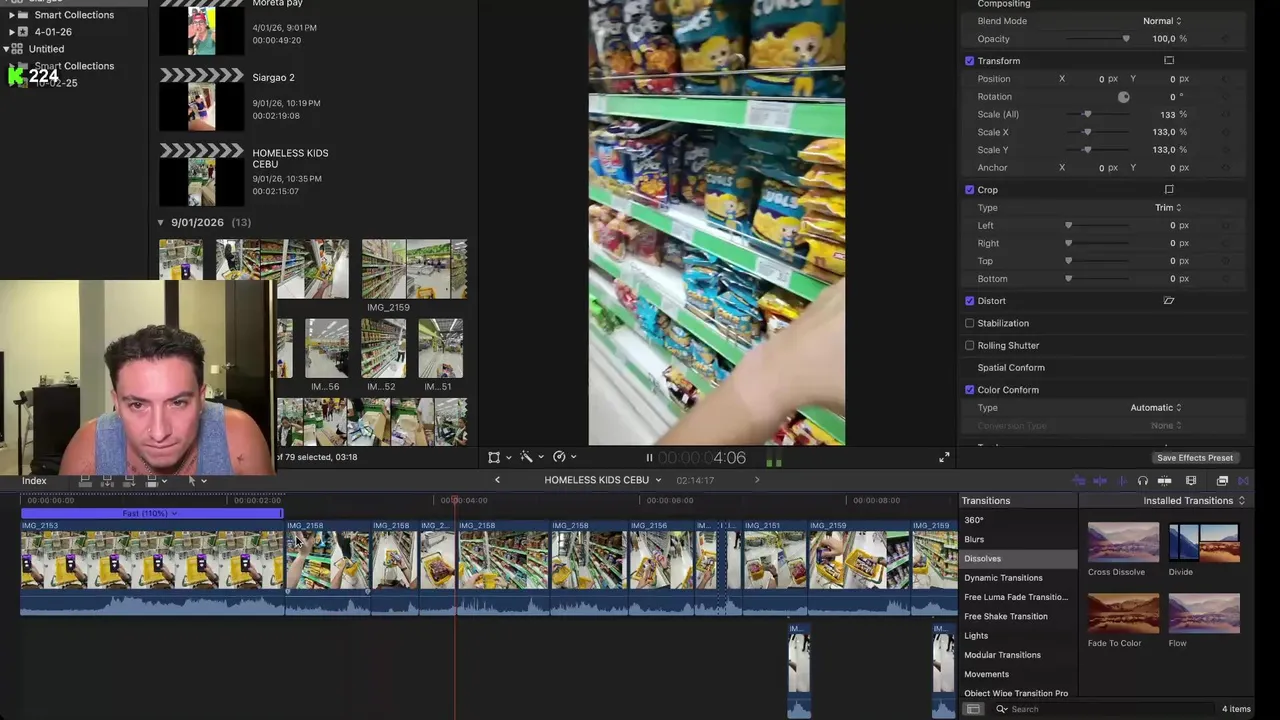
Task: Click the magnifier icon in transitions search
Action: click(x=1001, y=709)
